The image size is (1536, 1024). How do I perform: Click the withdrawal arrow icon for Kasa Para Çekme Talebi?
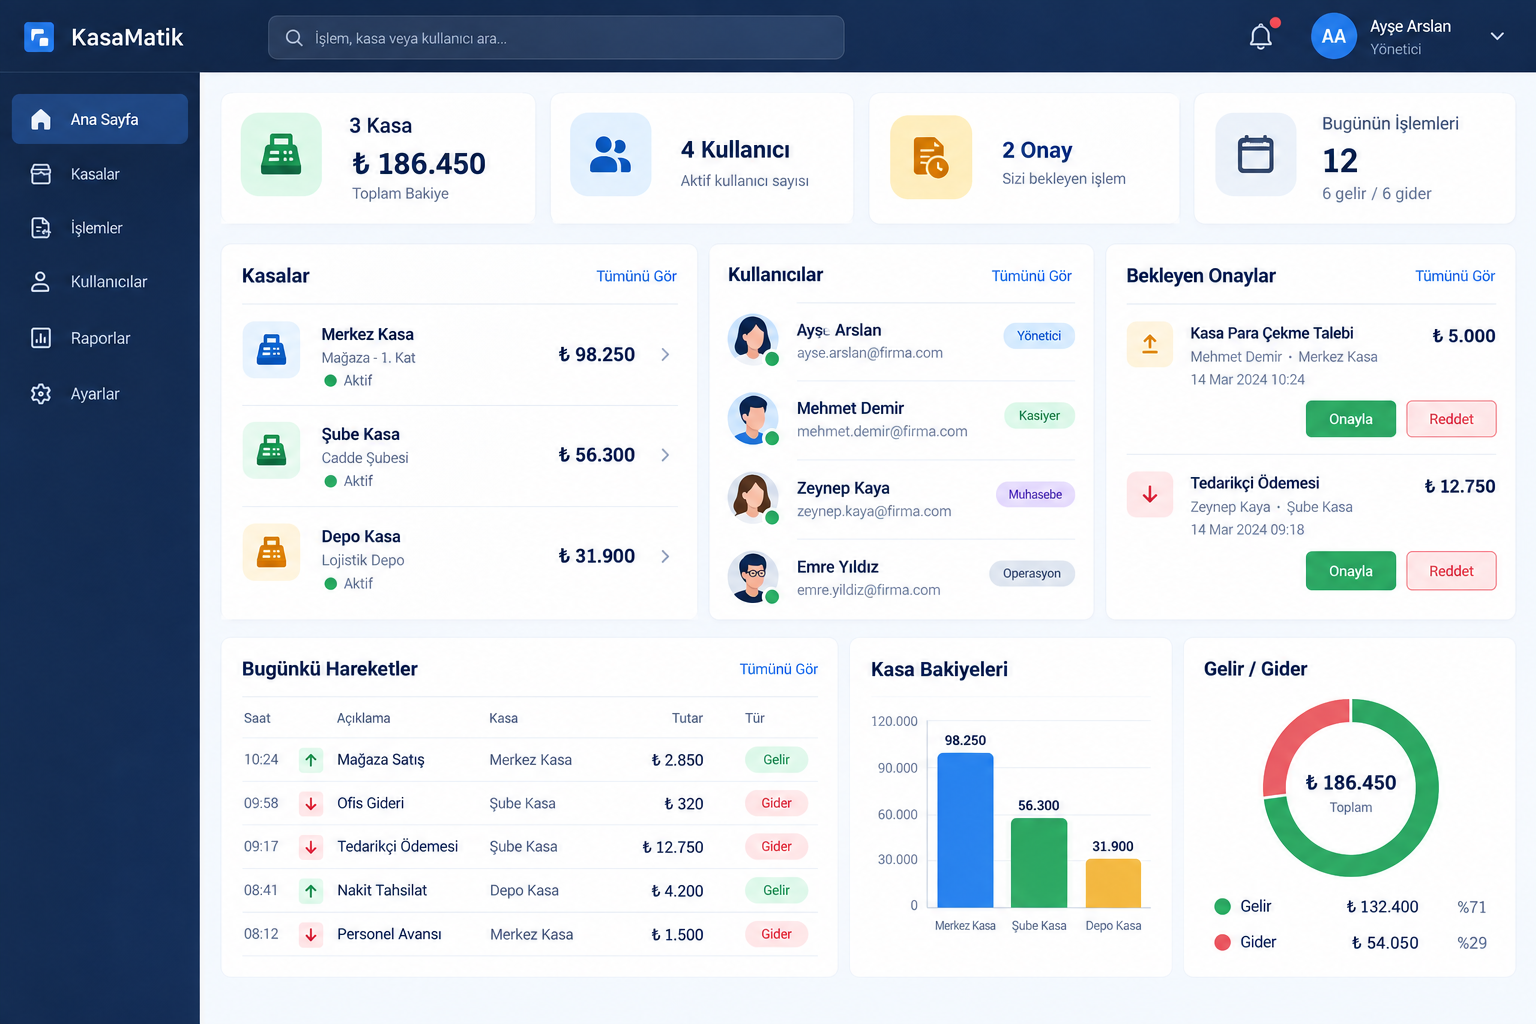[1150, 344]
